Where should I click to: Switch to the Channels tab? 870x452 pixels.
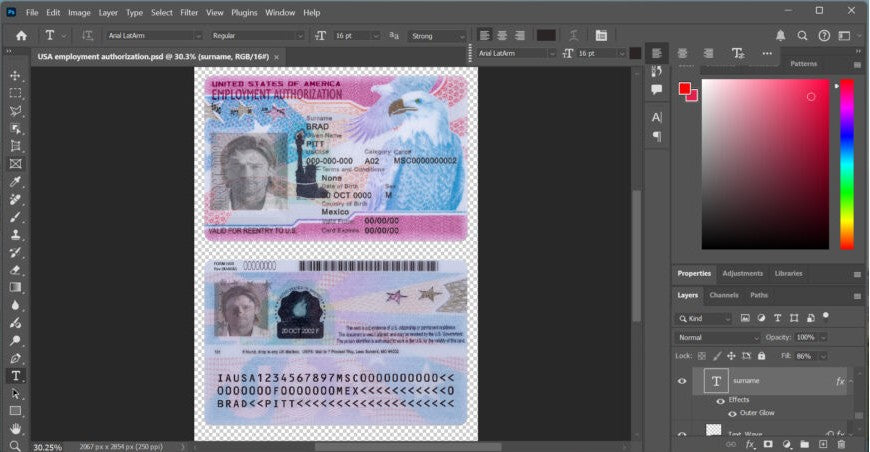(724, 295)
